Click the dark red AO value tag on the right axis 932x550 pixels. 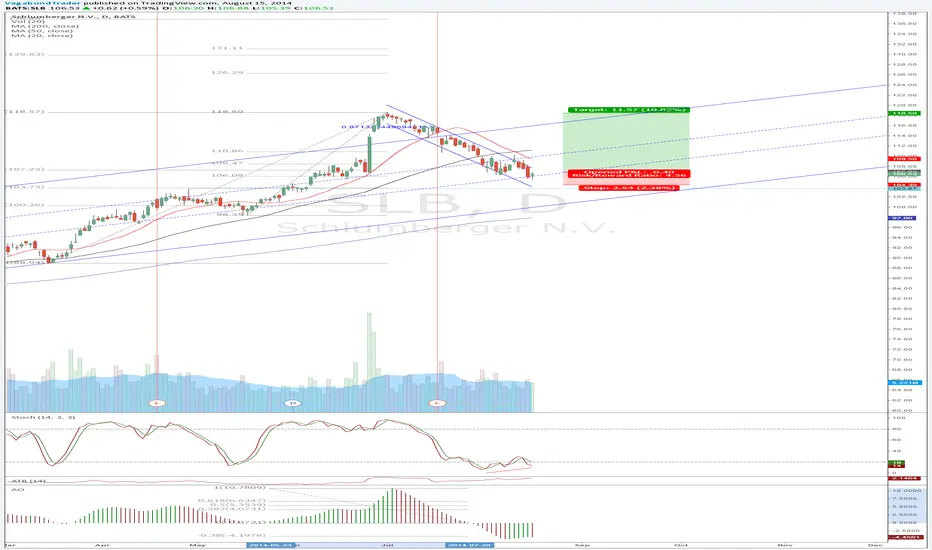[x=904, y=537]
